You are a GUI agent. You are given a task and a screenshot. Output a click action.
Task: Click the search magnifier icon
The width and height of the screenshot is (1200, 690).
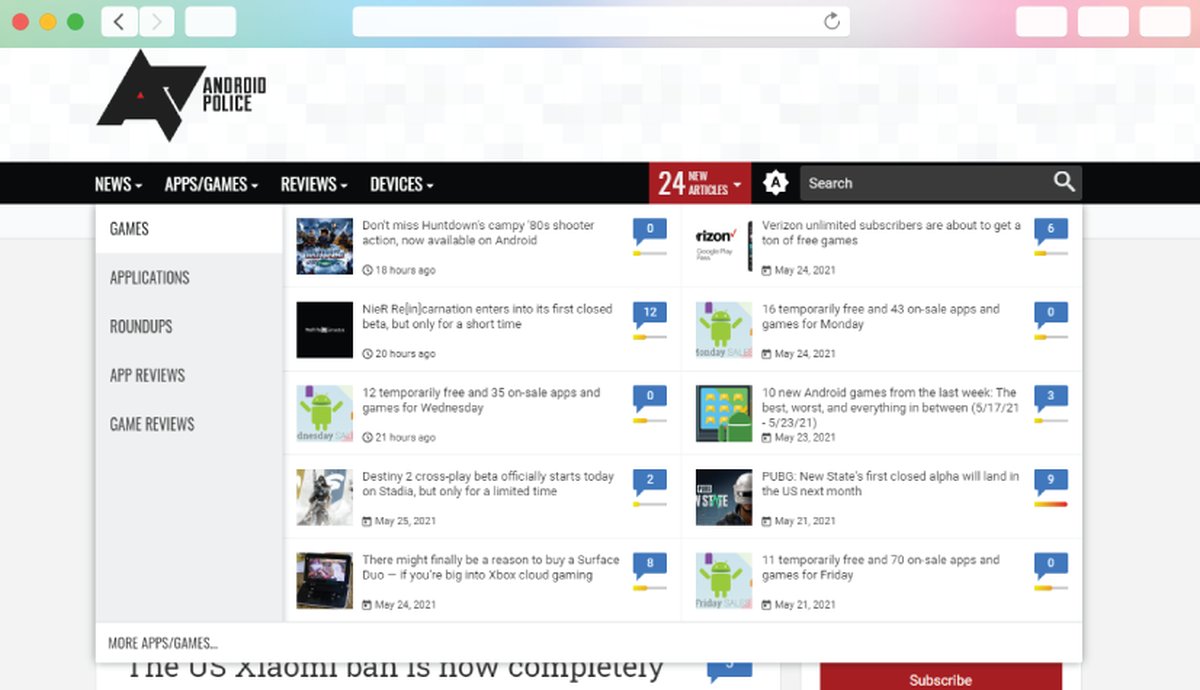tap(1064, 182)
